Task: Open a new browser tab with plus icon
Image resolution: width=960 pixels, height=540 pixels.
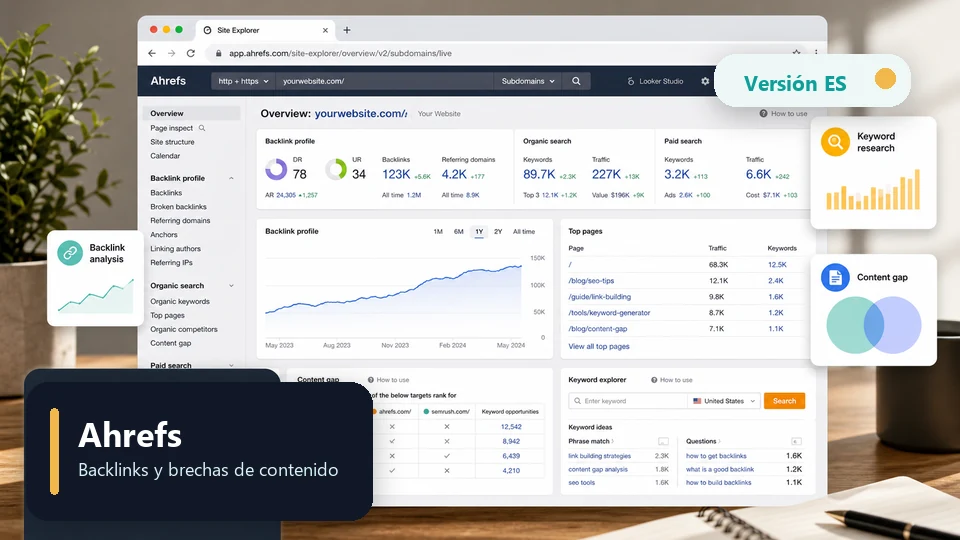Action: pos(347,30)
